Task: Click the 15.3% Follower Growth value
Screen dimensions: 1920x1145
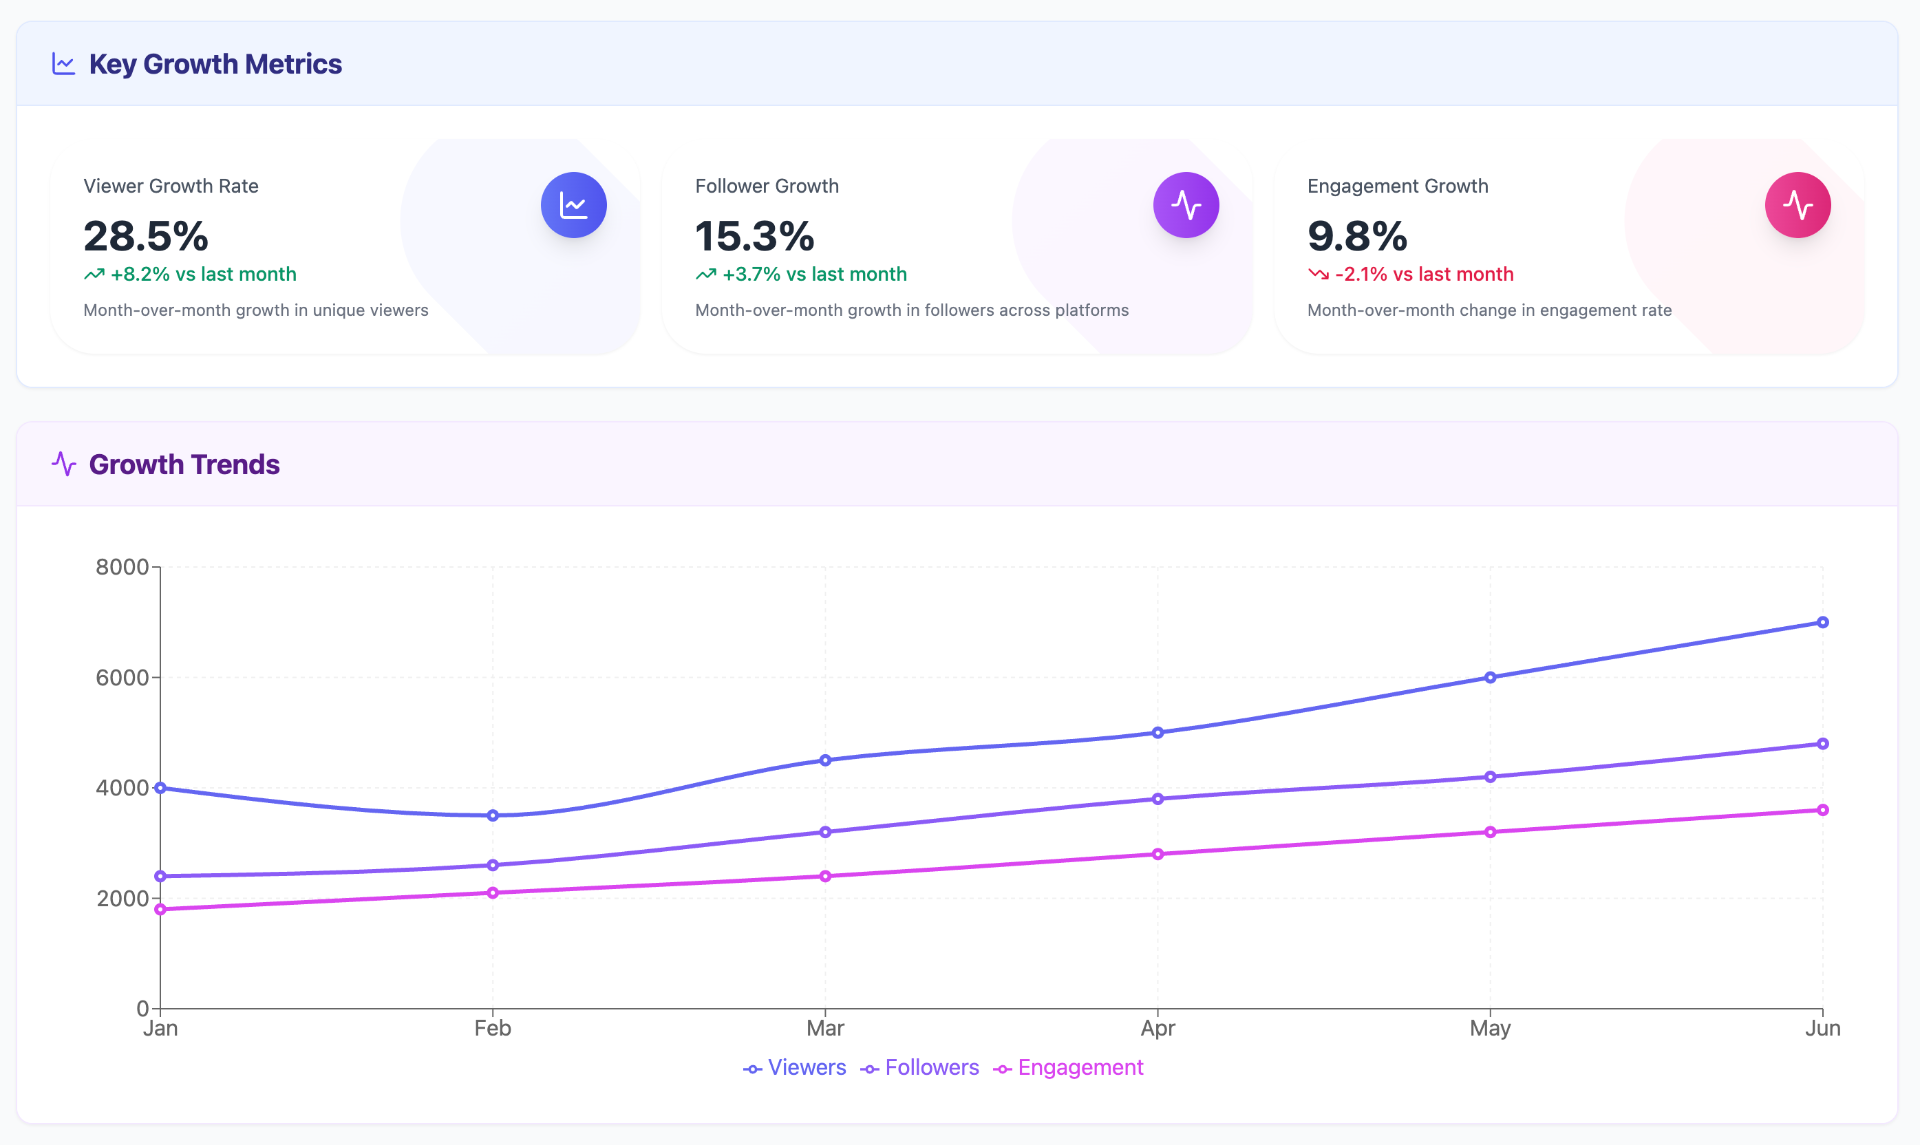Action: coord(755,237)
